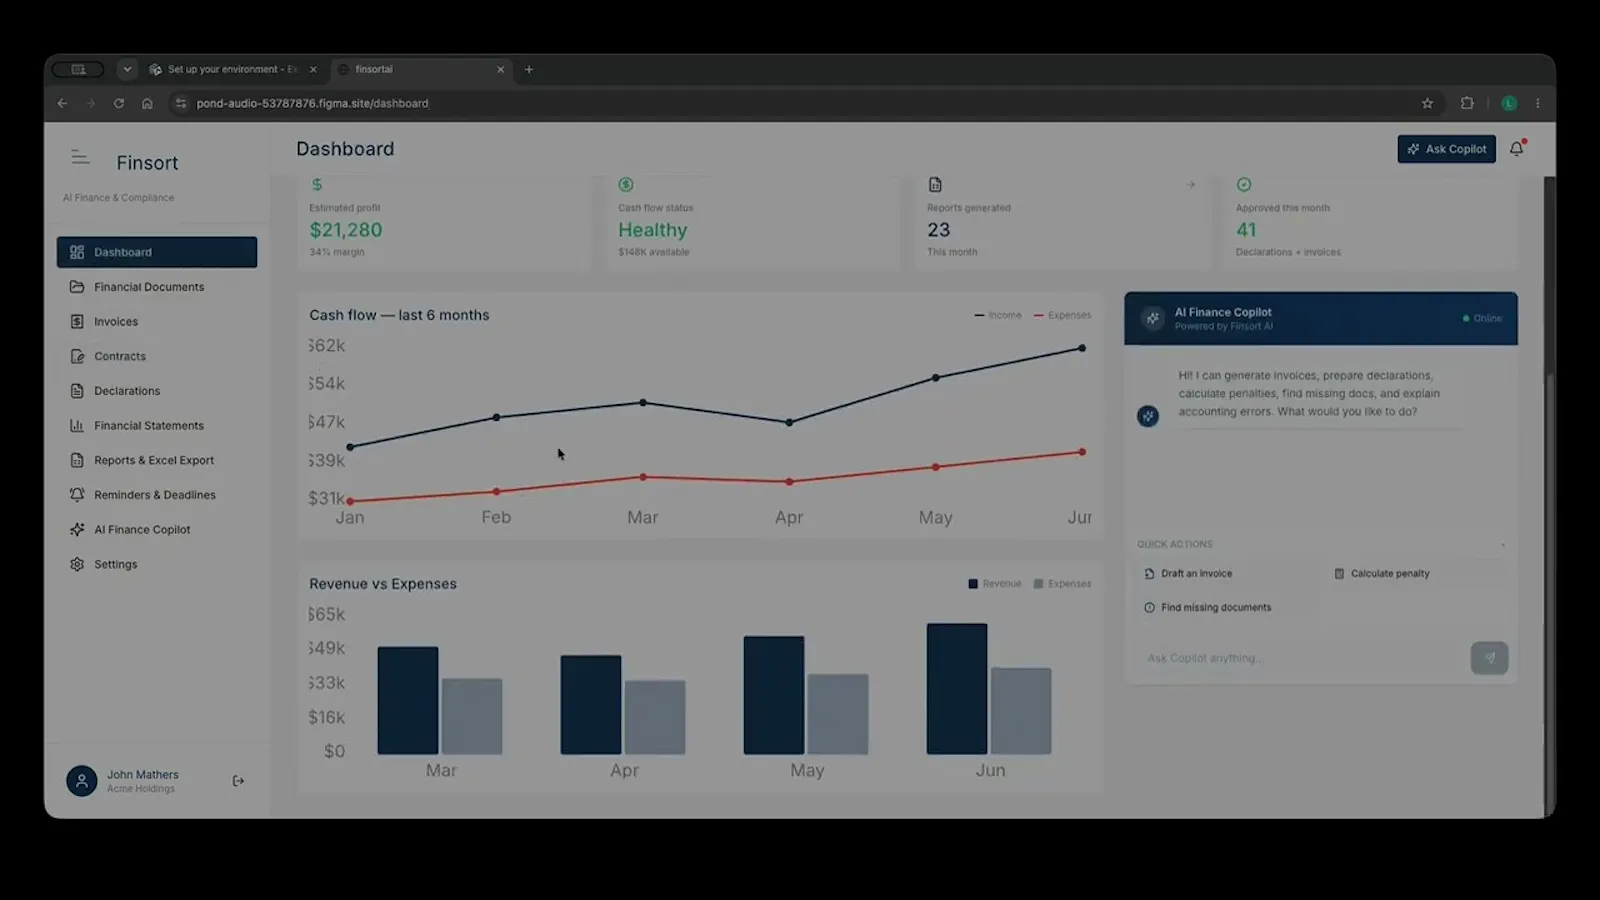Click the send message button in Copilot
1600x900 pixels.
tap(1489, 658)
